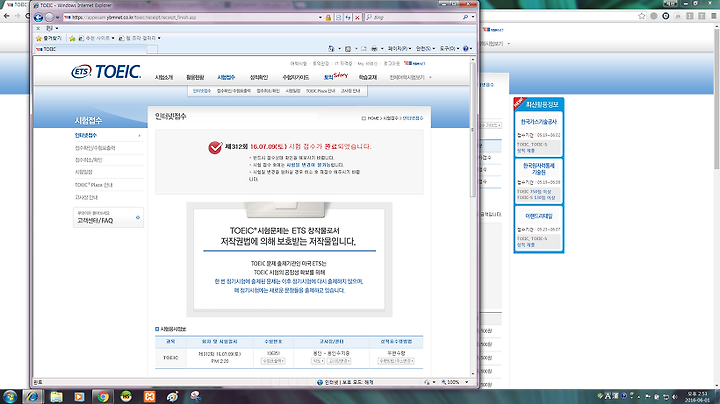Open the recent pages dropdown beside Forward
This screenshot has height=404, width=720.
(x=57, y=17)
